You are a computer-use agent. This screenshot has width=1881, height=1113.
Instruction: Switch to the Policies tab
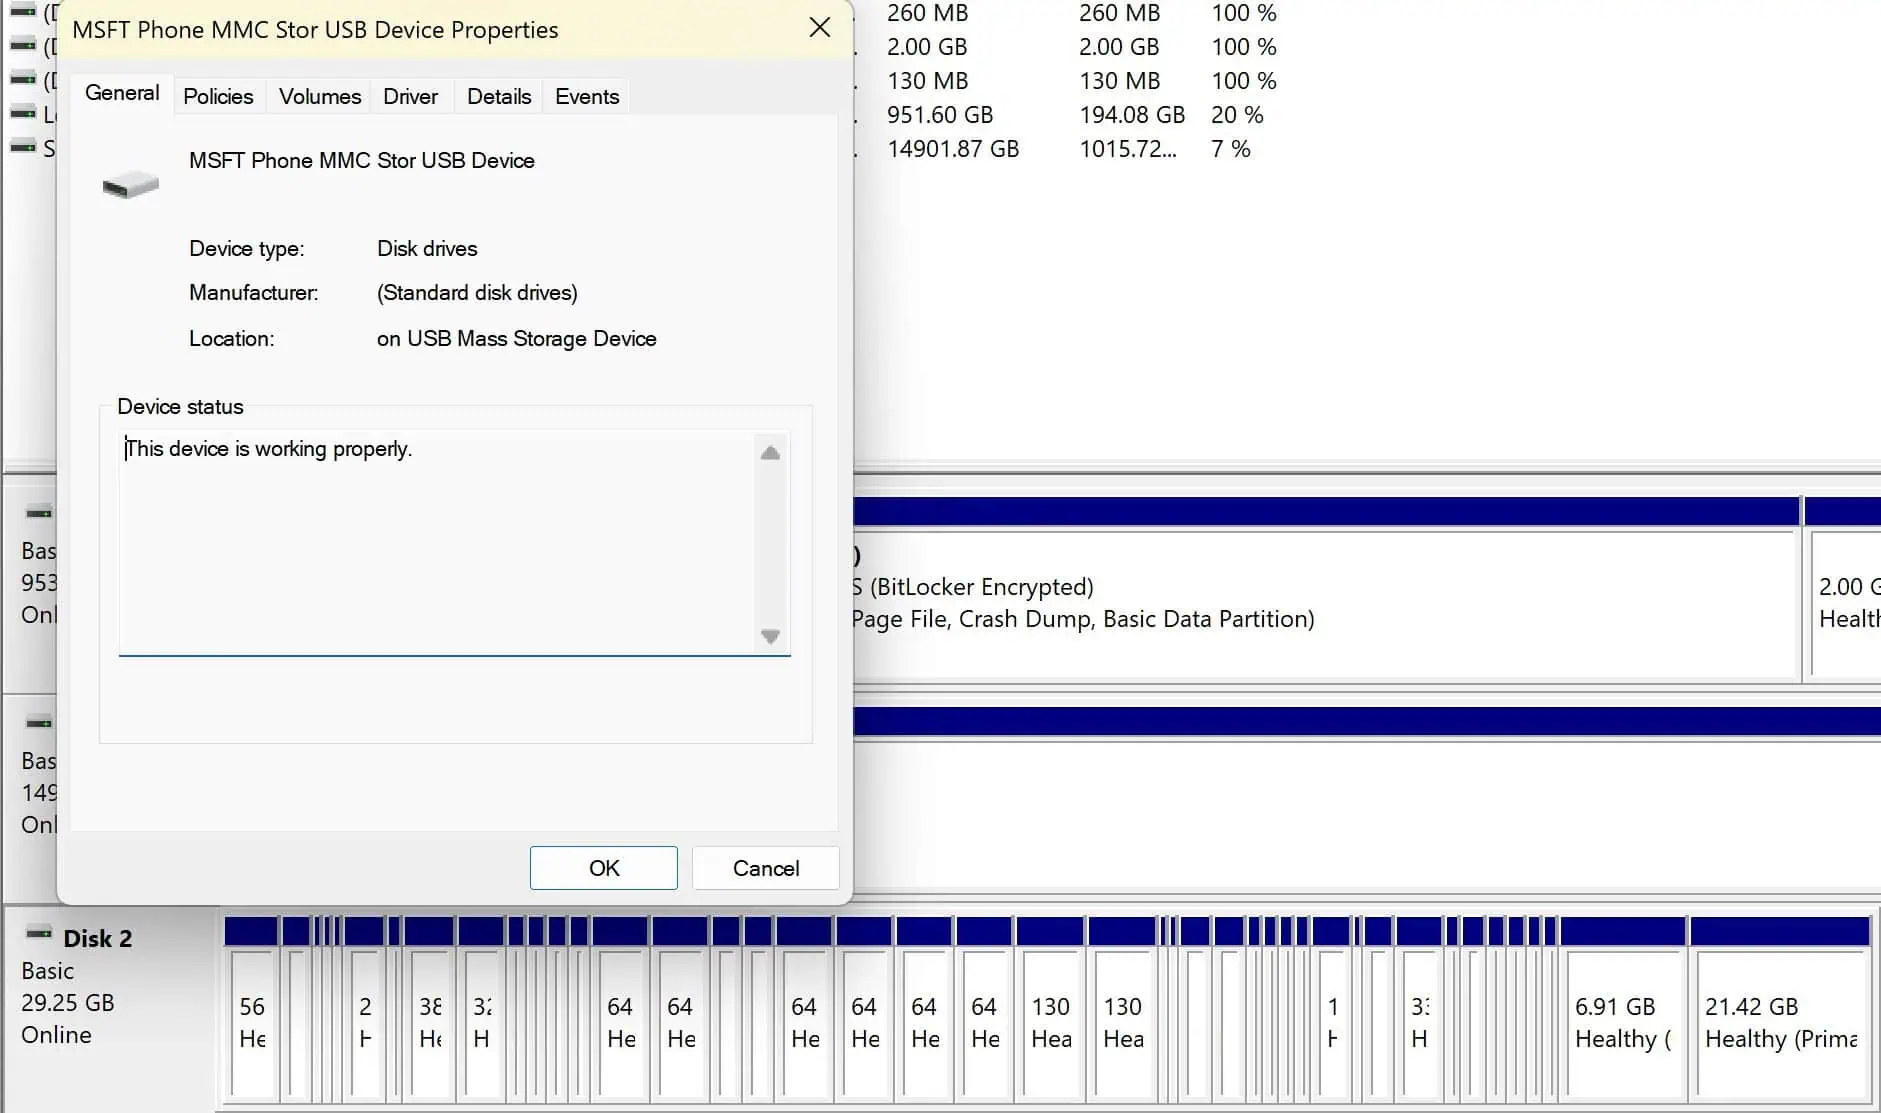click(x=218, y=97)
